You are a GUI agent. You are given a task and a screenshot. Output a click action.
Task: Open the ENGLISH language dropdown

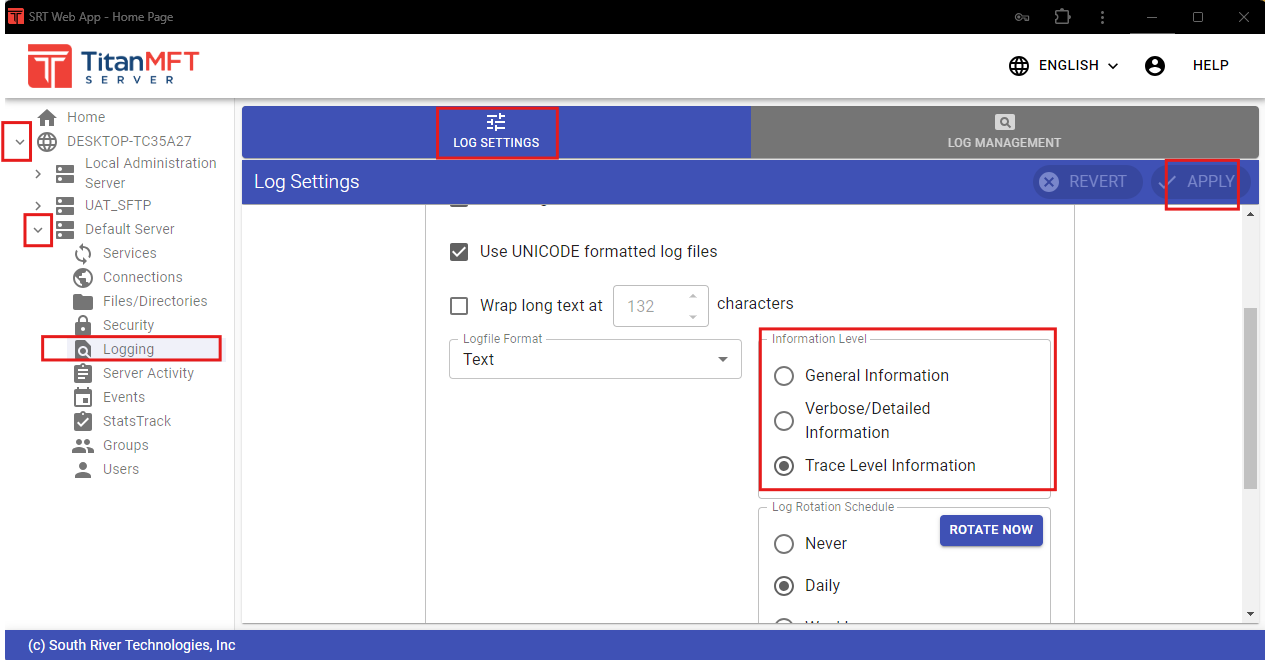coord(1064,66)
